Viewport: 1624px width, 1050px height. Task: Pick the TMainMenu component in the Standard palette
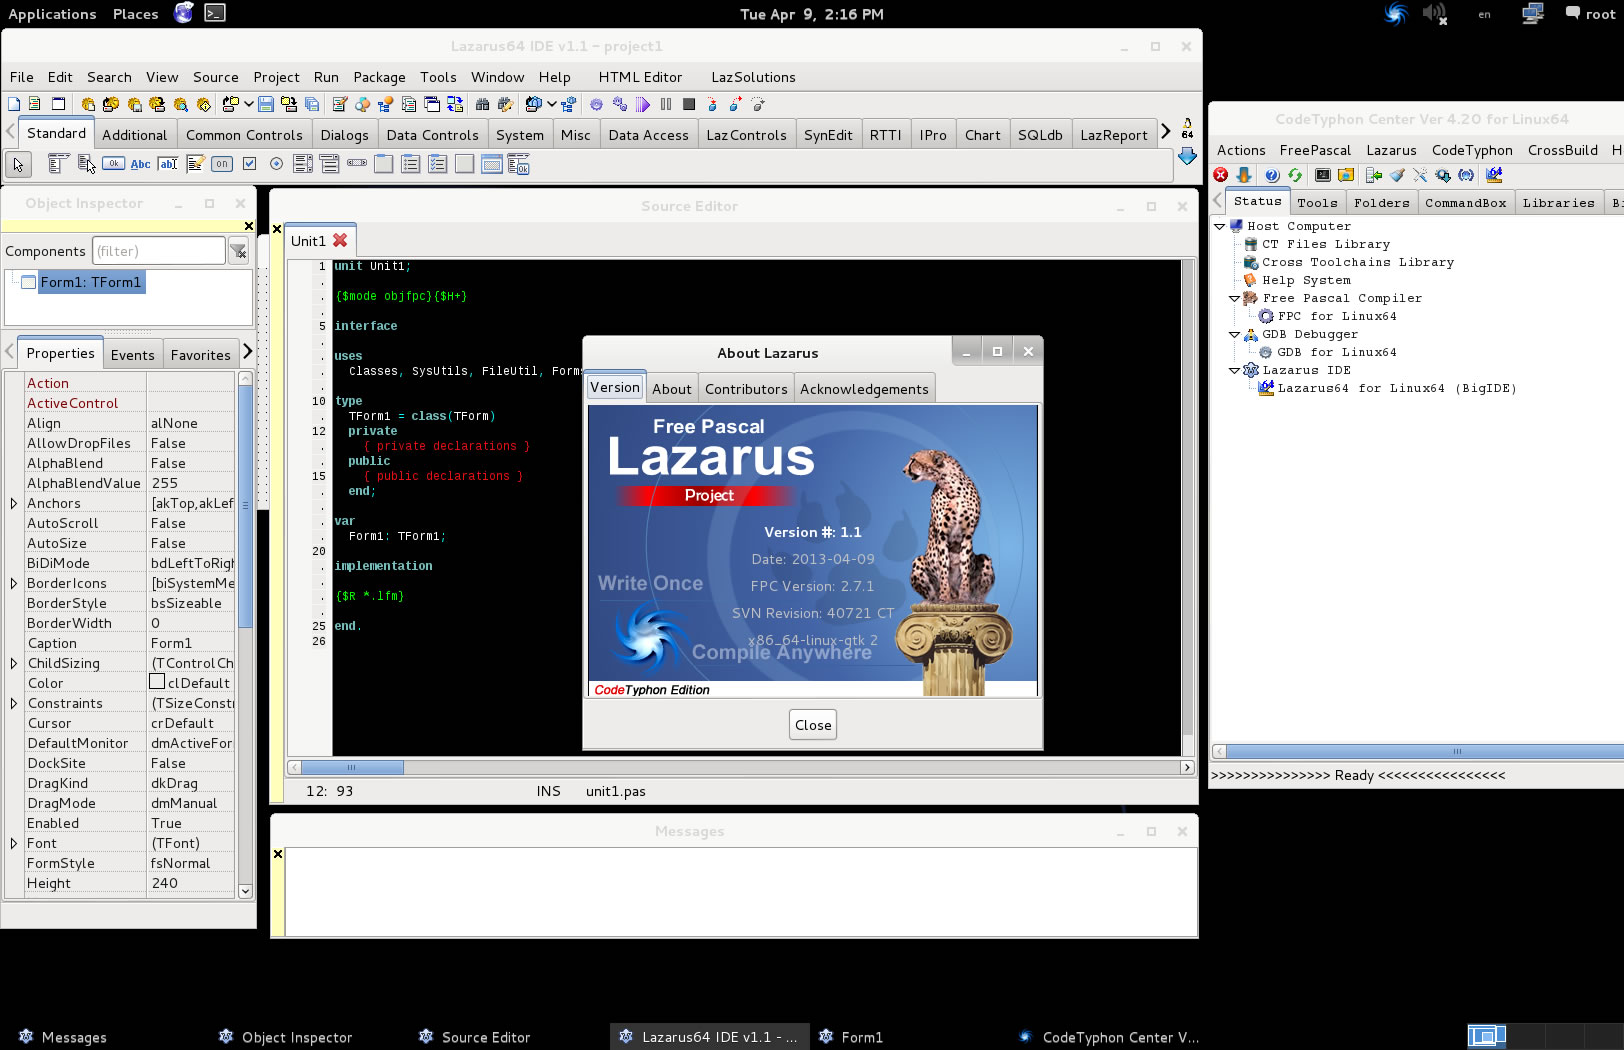click(58, 164)
